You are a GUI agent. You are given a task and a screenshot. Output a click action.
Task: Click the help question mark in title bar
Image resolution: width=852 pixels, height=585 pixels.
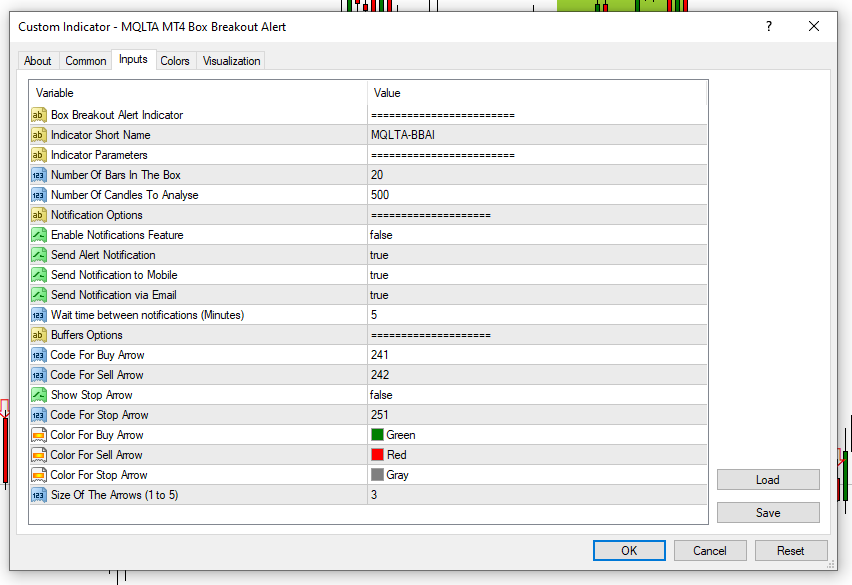[769, 26]
